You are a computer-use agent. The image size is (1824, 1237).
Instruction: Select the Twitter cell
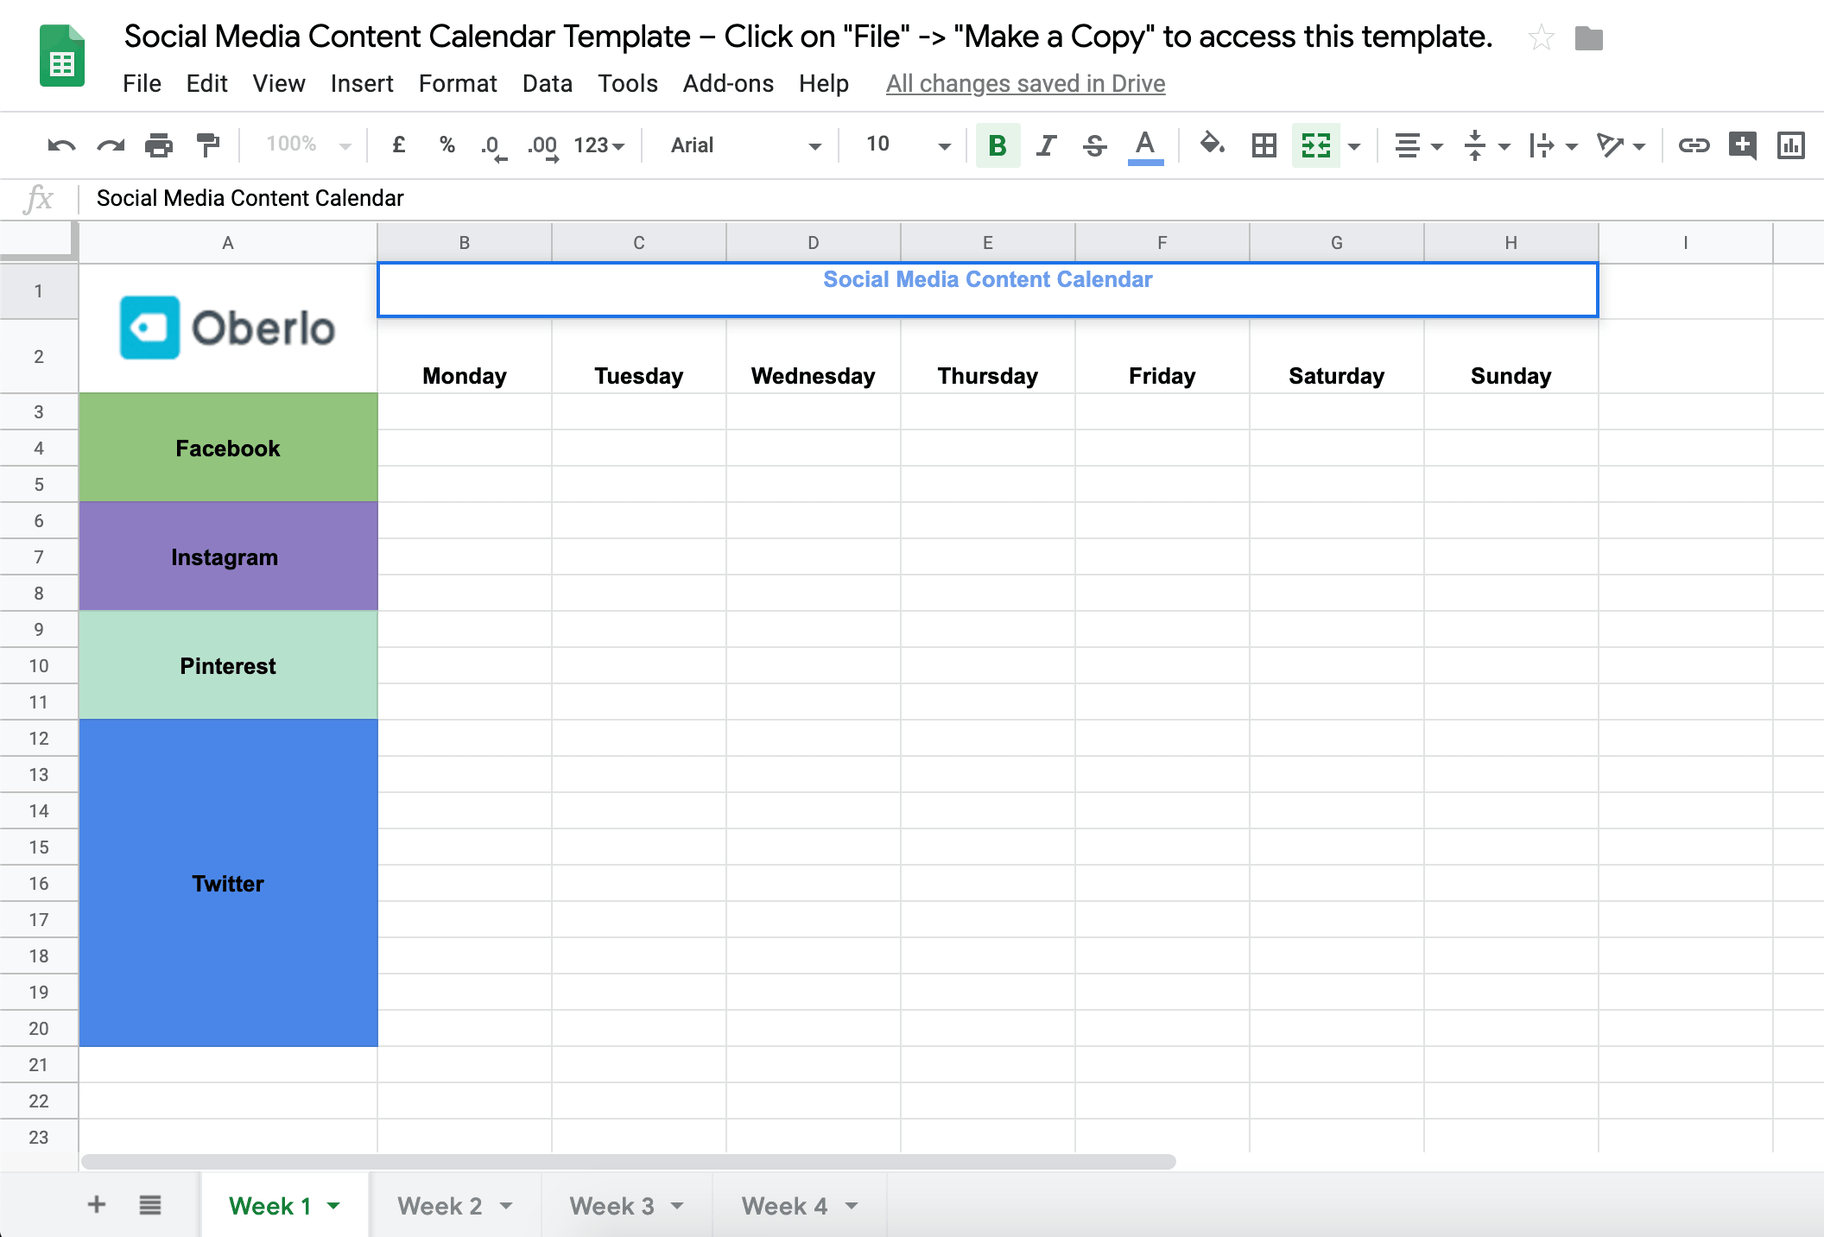[228, 883]
